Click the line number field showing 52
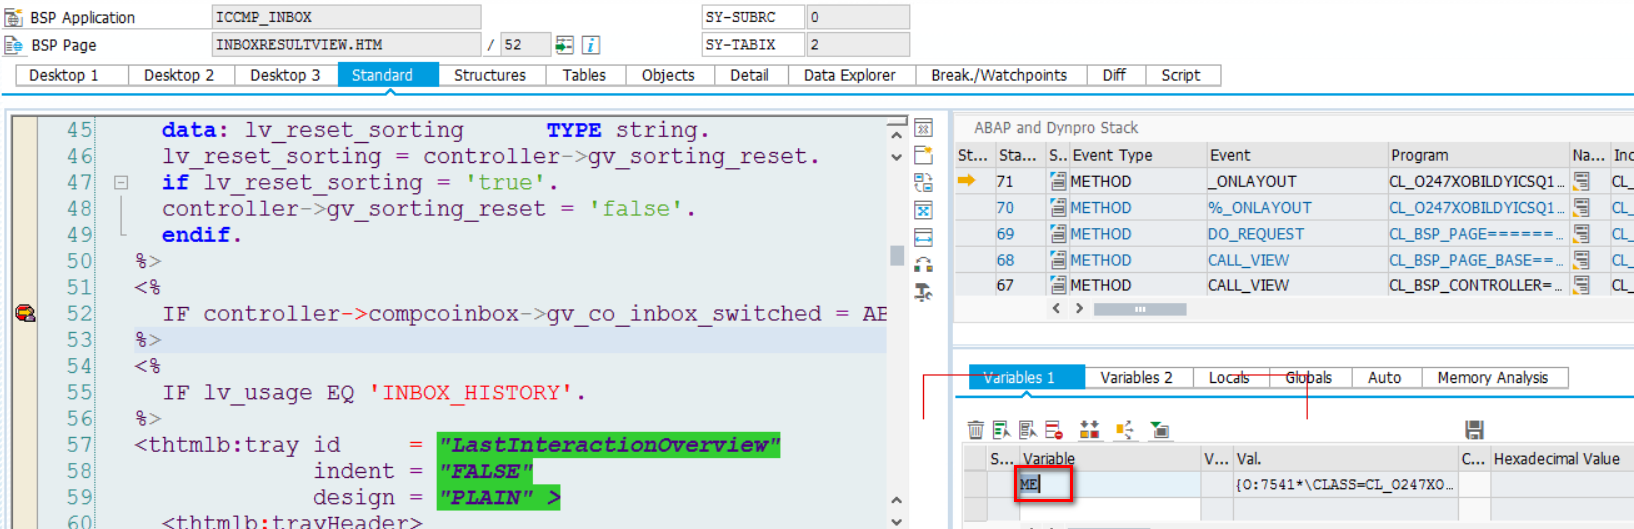This screenshot has height=529, width=1634. 525,45
